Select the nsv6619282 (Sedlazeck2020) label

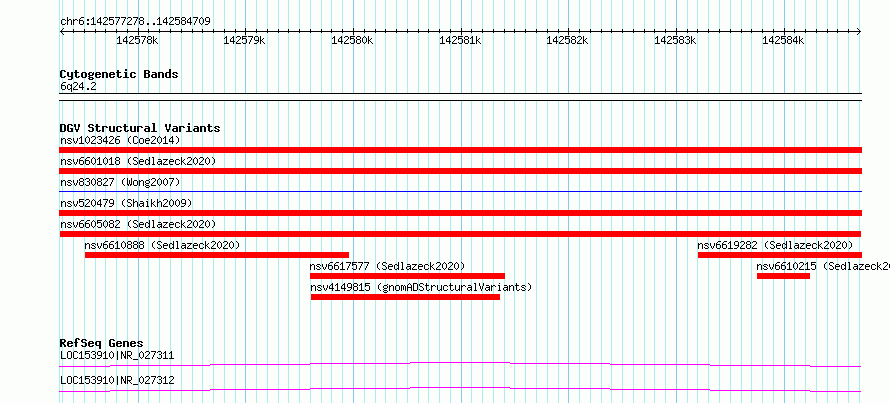coord(775,245)
